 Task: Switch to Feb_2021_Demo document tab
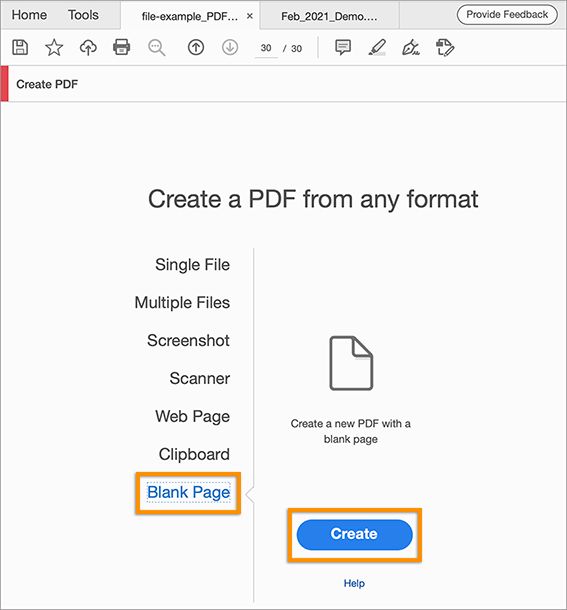[329, 16]
